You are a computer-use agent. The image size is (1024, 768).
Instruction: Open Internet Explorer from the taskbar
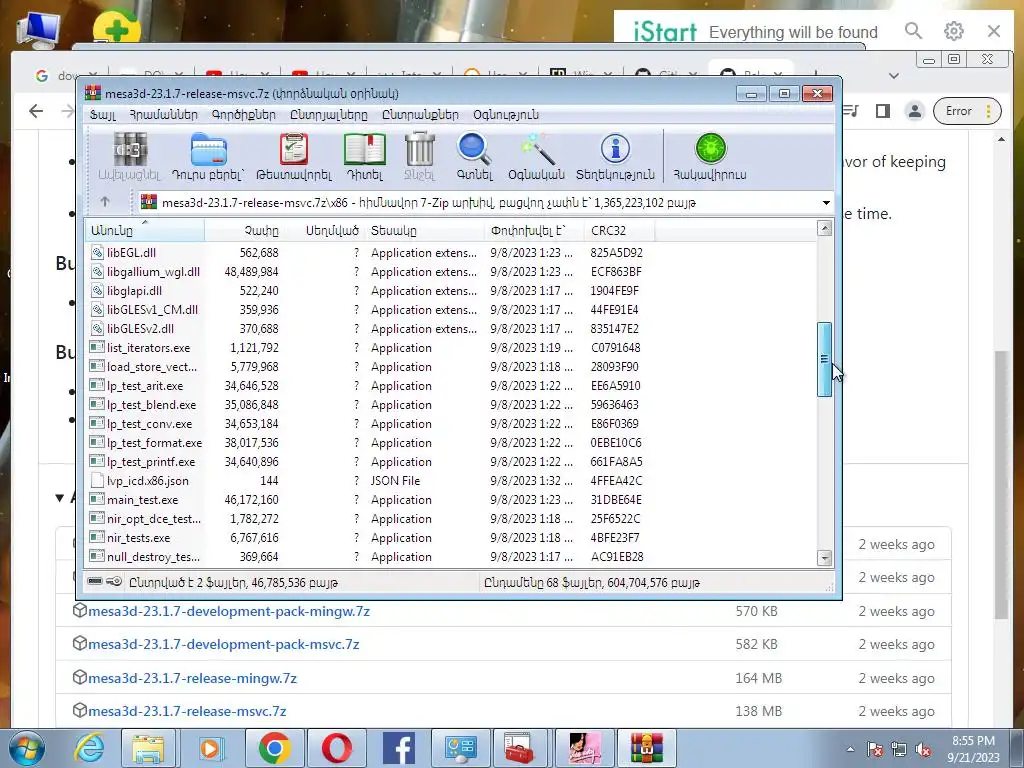click(88, 748)
